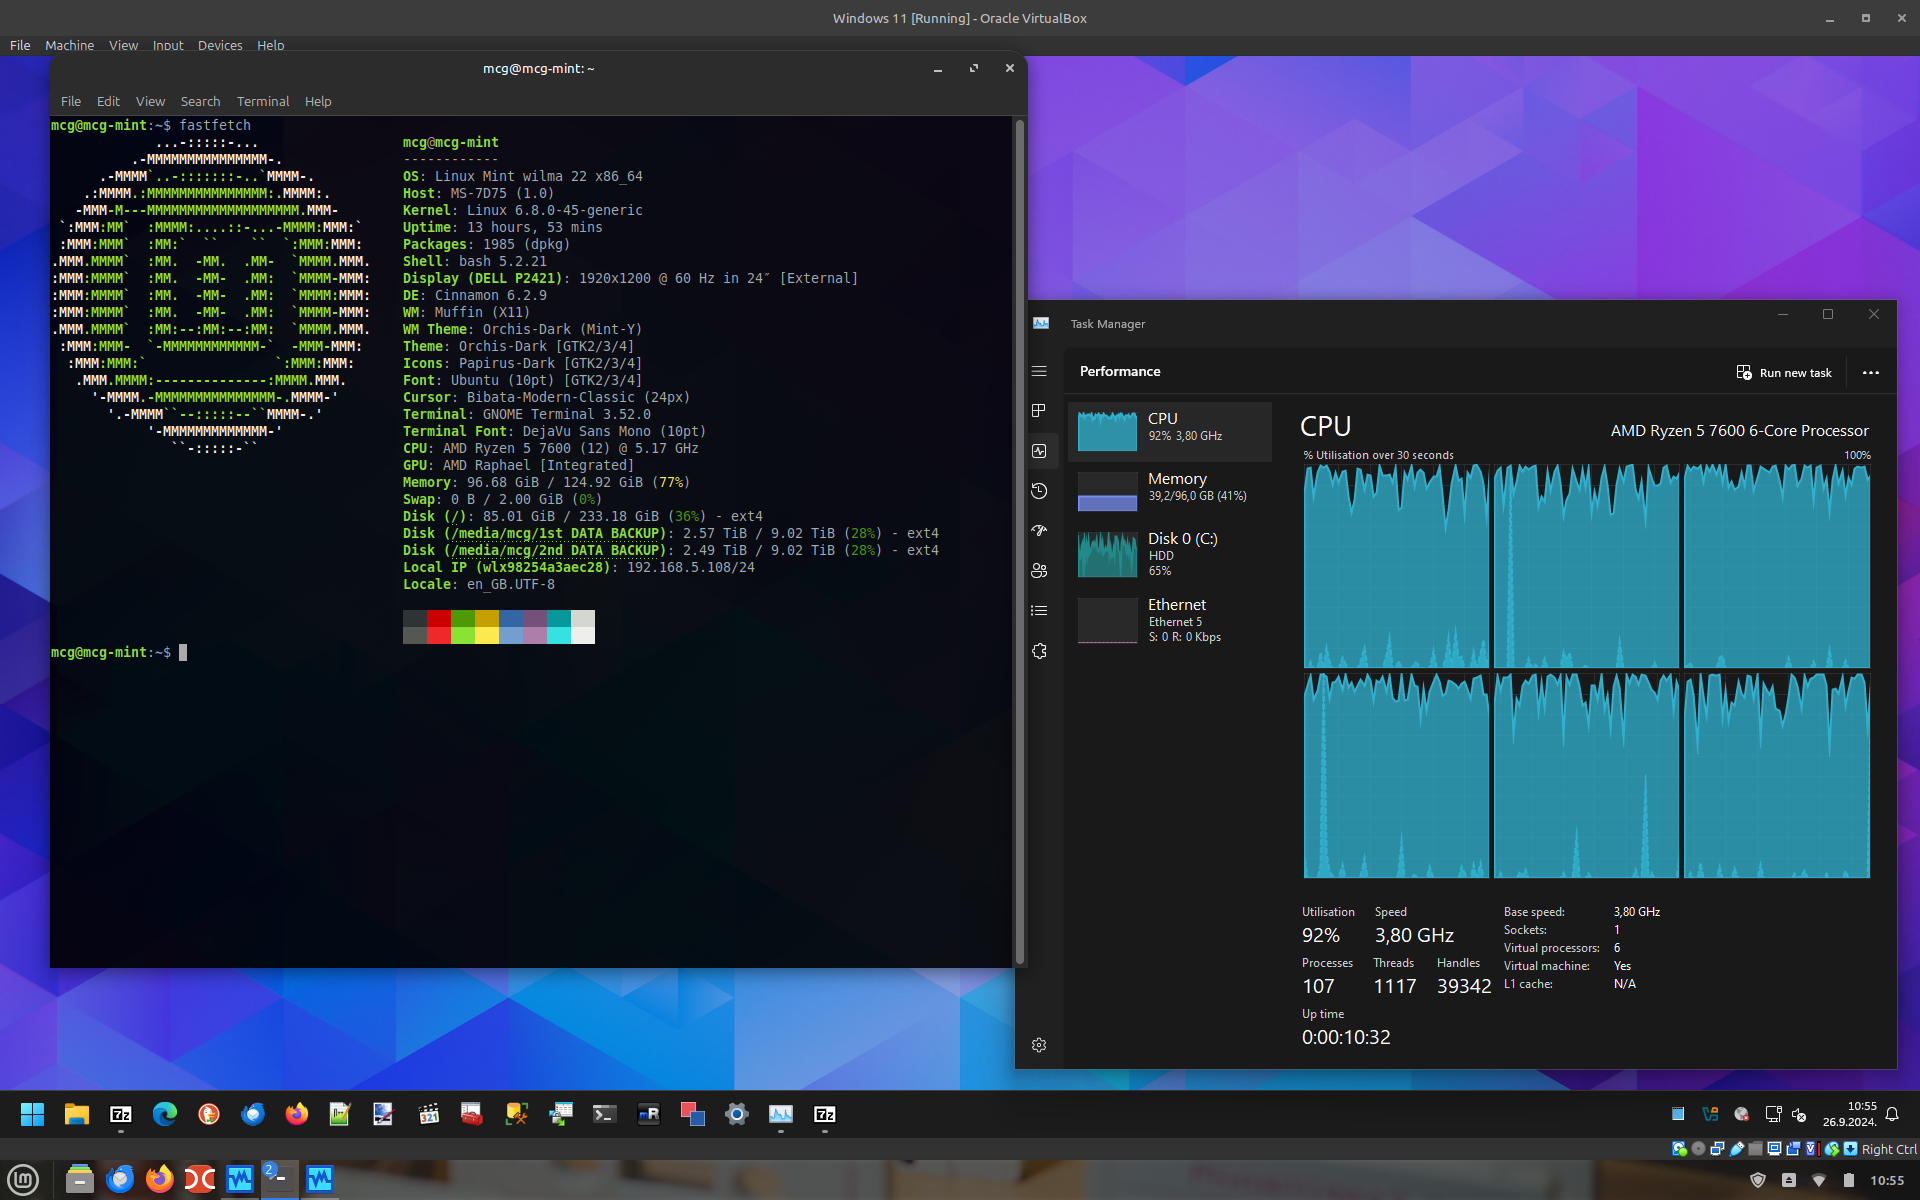The height and width of the screenshot is (1200, 1920).
Task: Open VirtualBox Machine menu
Action: point(69,45)
